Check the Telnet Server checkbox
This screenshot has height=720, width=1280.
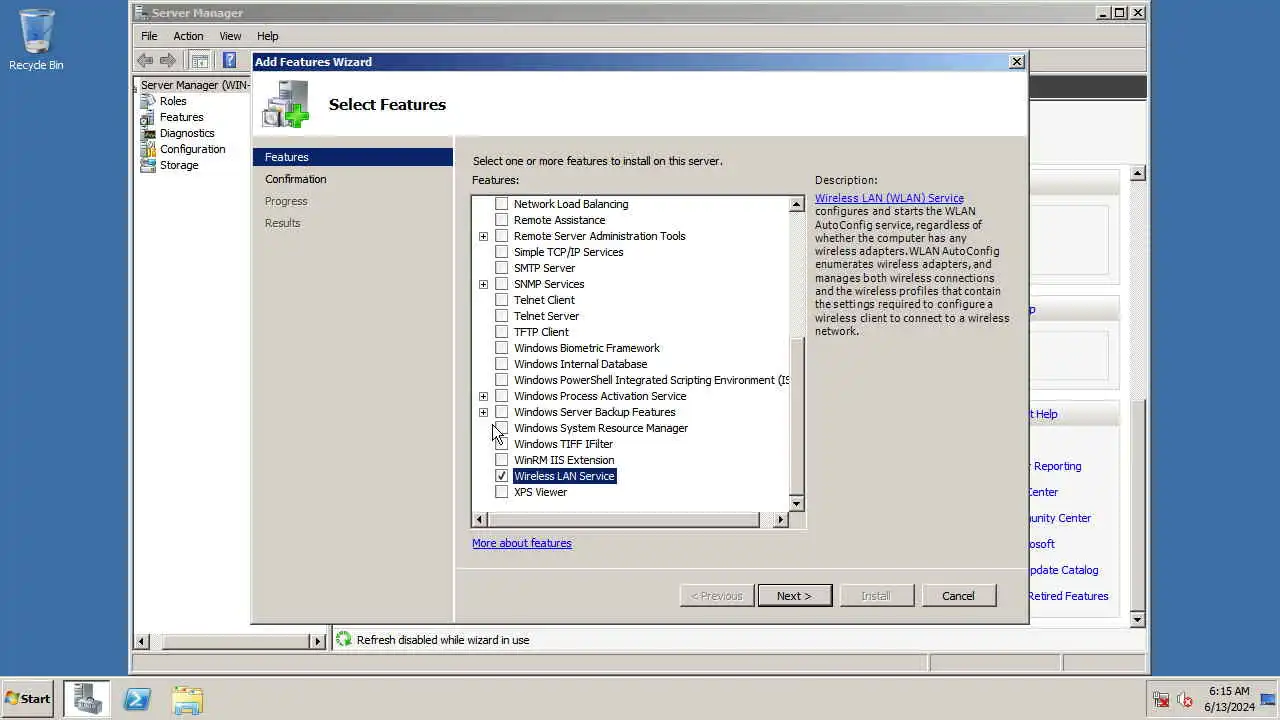[x=502, y=316]
